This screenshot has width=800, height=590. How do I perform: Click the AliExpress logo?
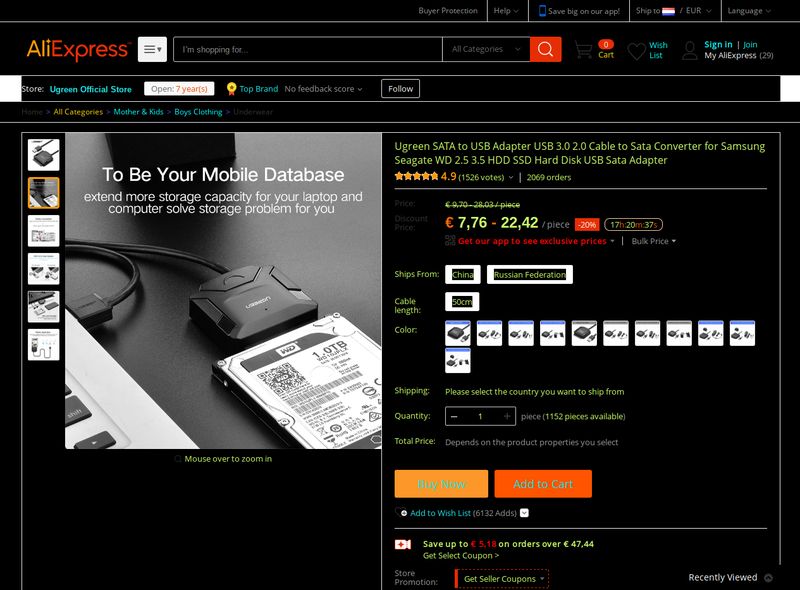(x=79, y=50)
